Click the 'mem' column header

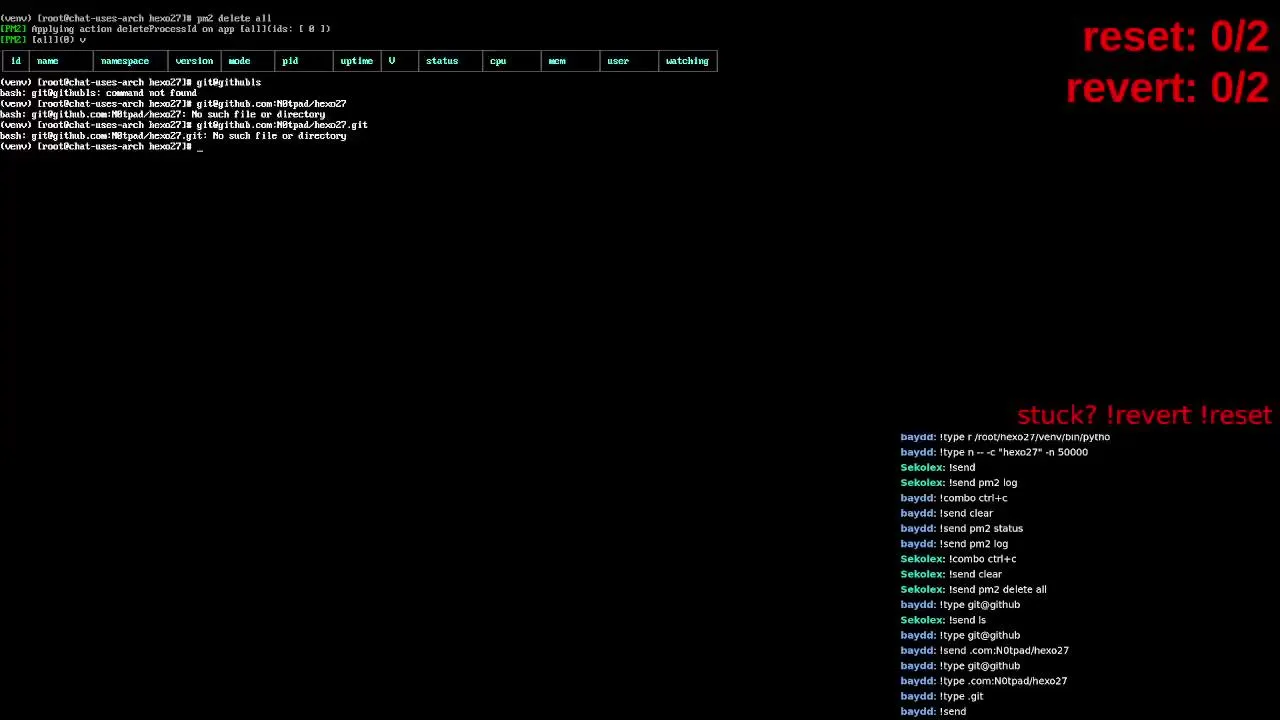tap(557, 61)
